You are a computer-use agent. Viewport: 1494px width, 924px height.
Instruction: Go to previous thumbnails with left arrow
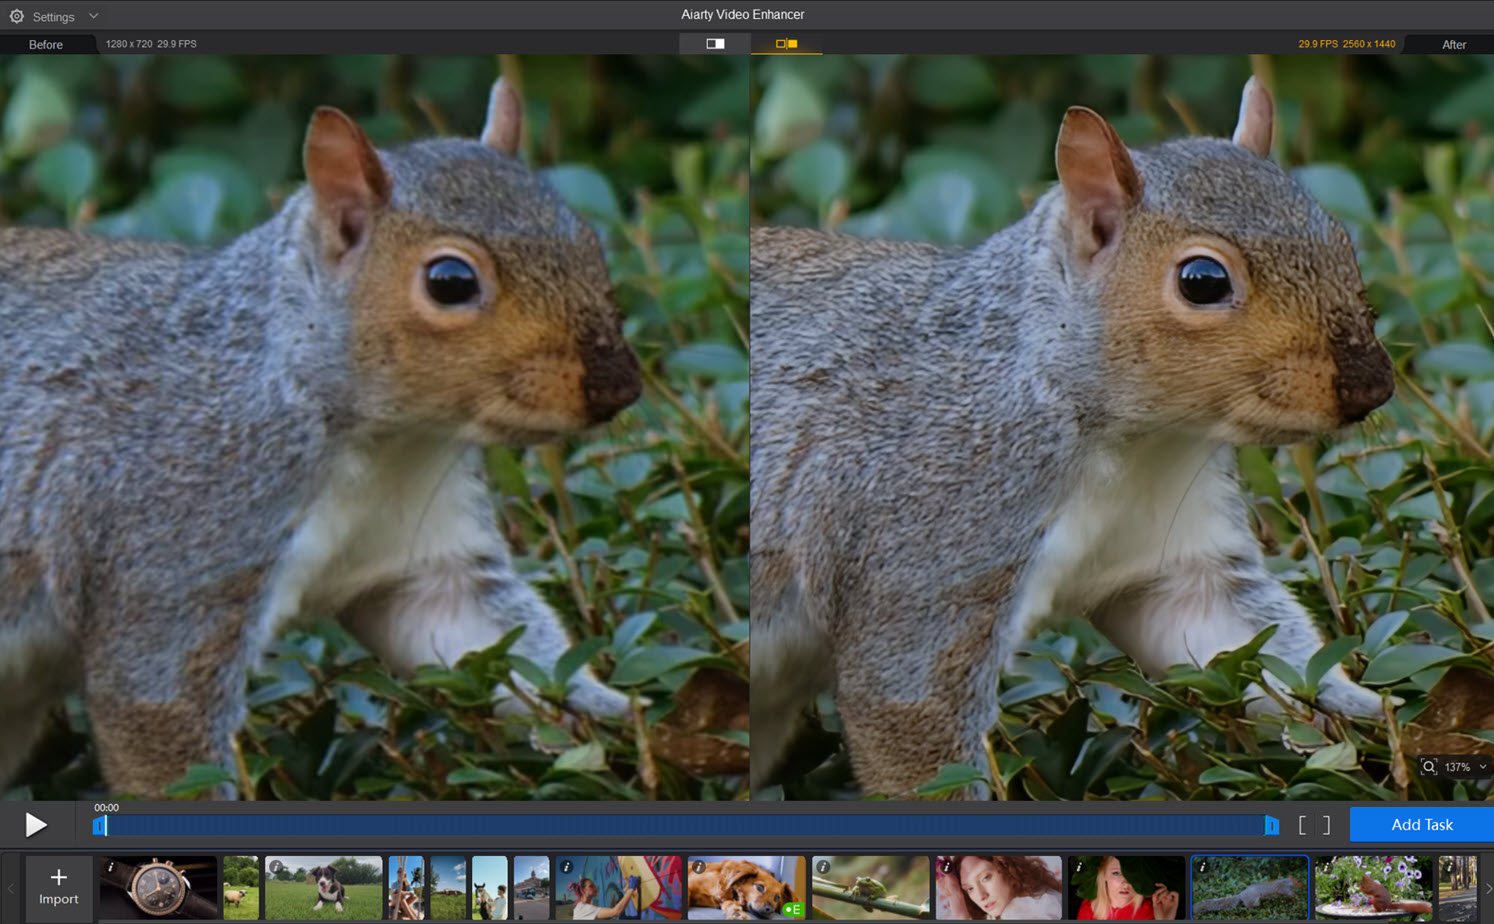11,888
